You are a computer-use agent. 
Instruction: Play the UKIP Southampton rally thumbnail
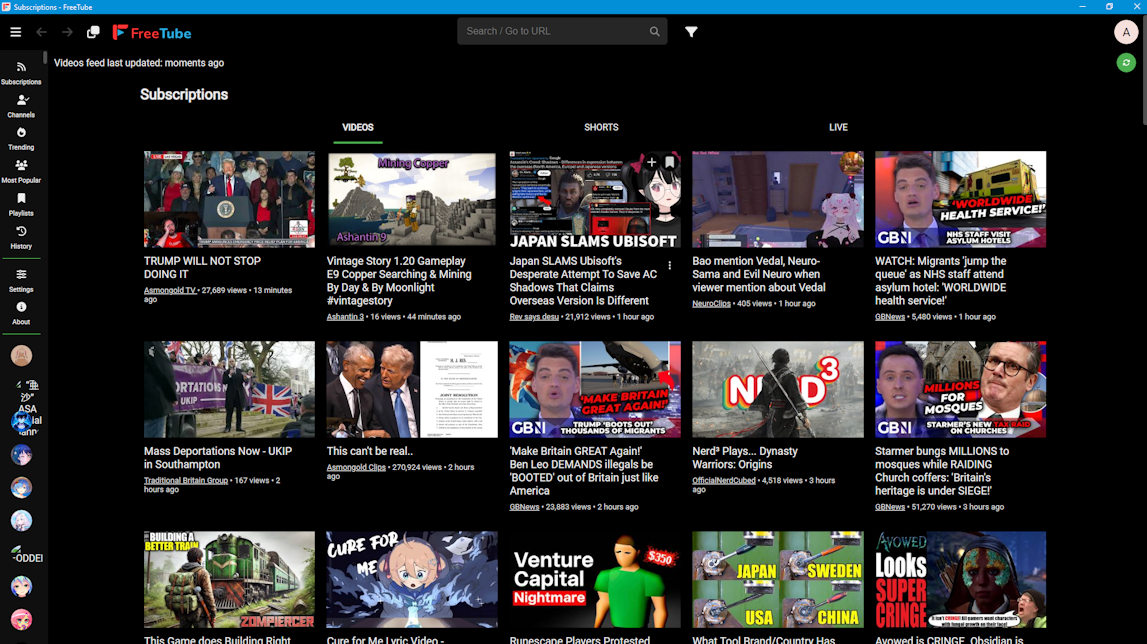pos(230,389)
